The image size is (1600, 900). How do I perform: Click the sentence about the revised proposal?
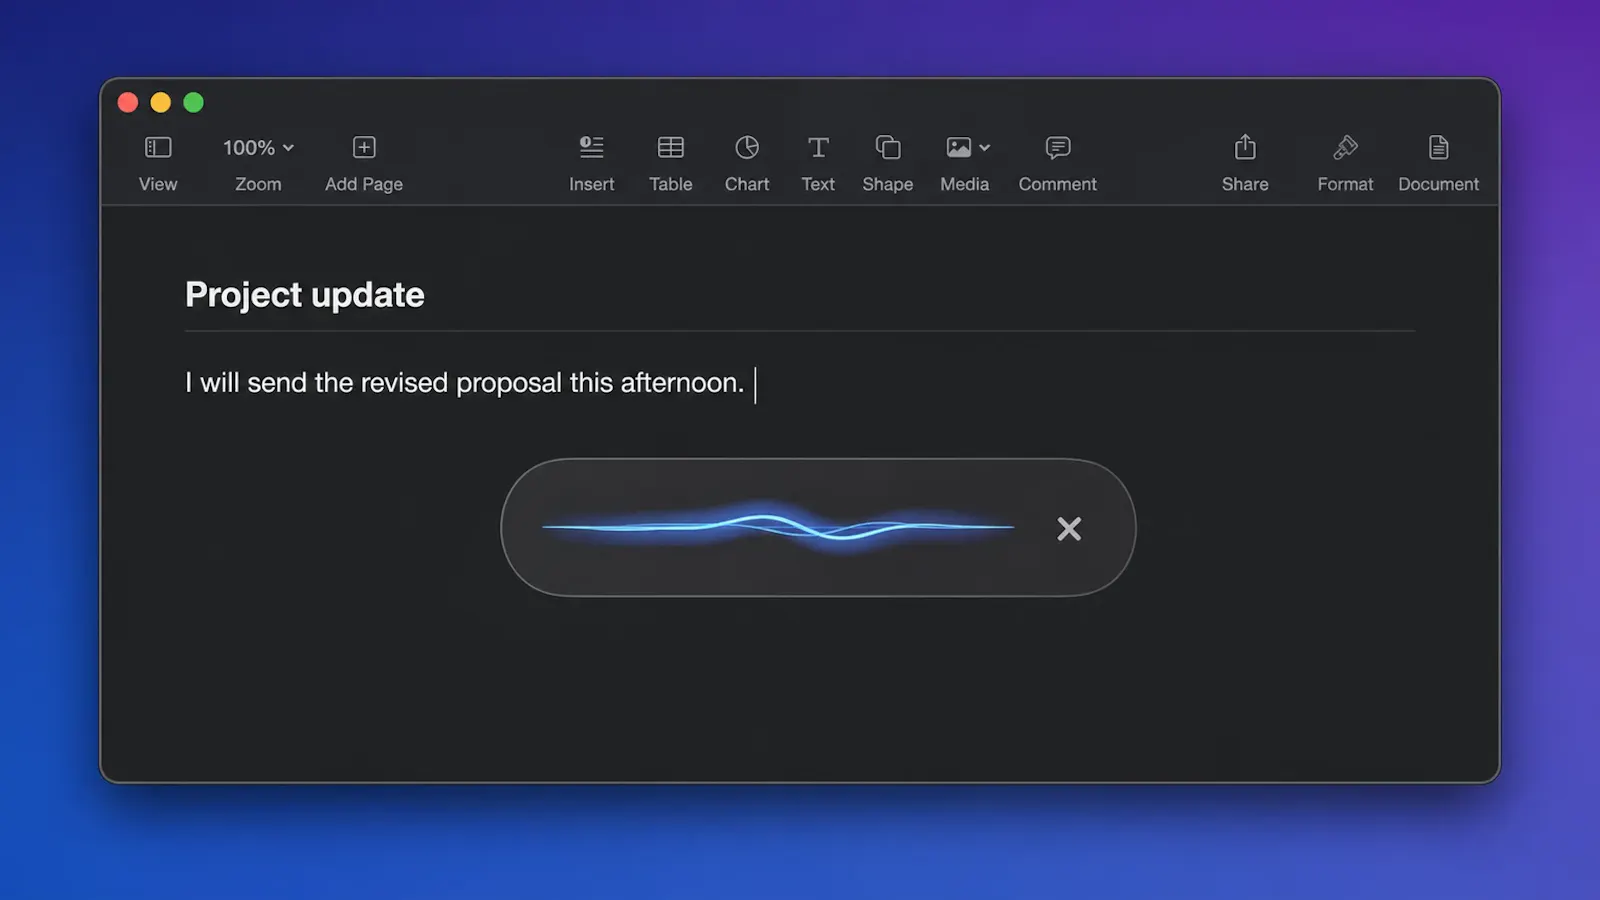(465, 383)
